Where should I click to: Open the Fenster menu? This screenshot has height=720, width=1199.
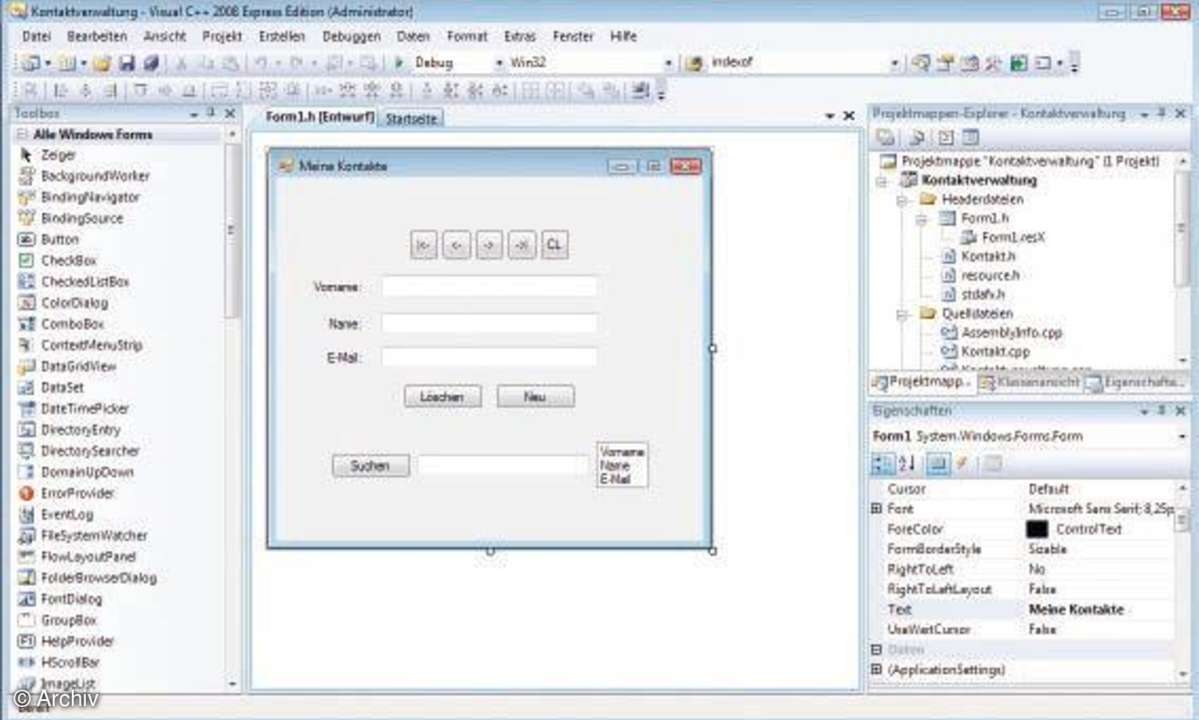click(x=574, y=36)
